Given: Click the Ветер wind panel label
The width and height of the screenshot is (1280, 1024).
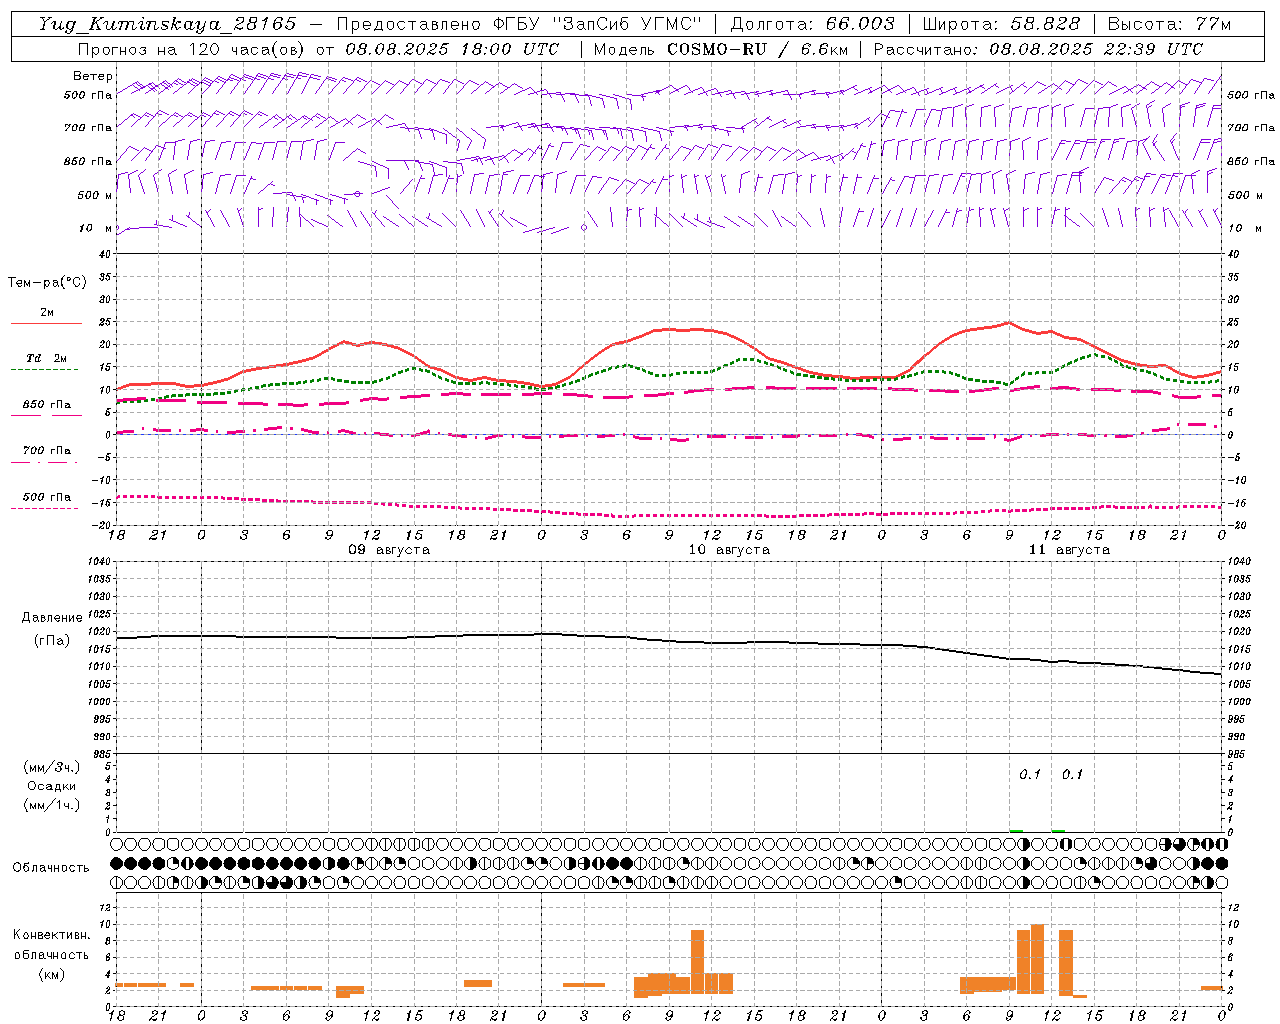Looking at the screenshot, I should (93, 76).
